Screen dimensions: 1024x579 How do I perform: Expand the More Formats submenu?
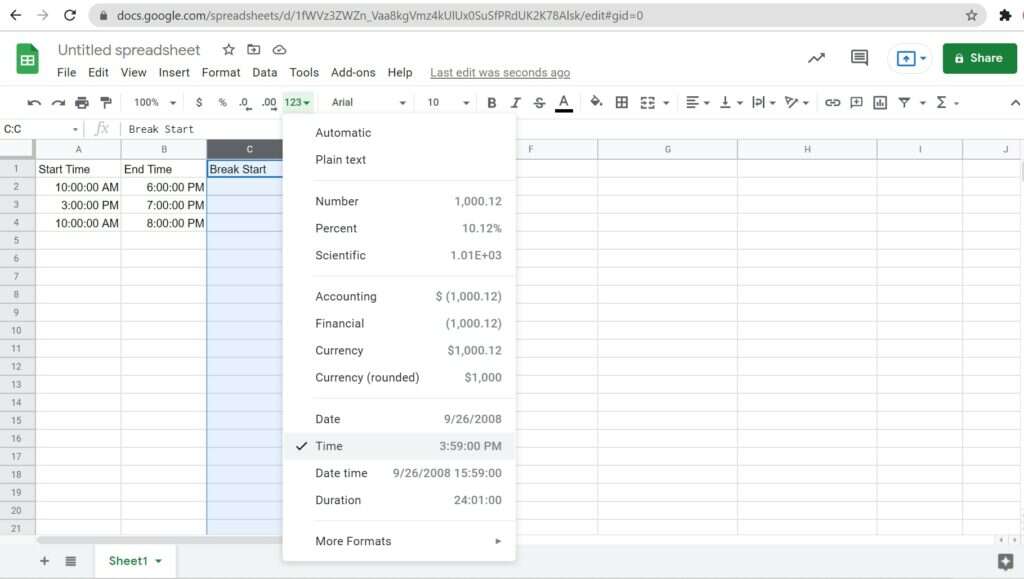click(399, 541)
